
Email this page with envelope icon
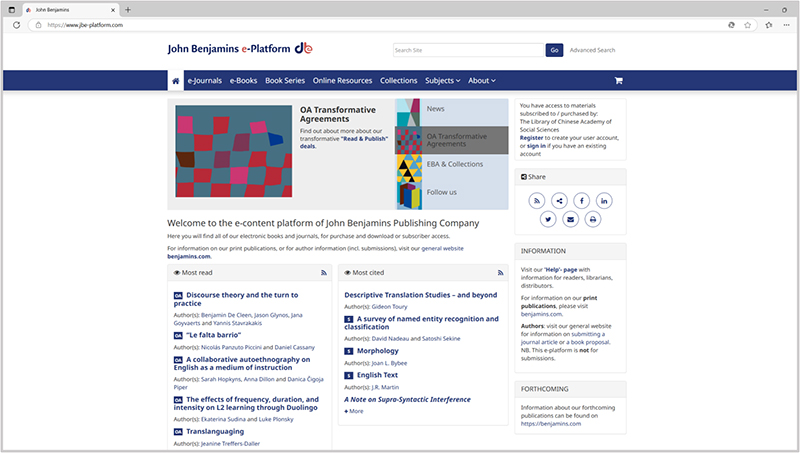pos(570,219)
